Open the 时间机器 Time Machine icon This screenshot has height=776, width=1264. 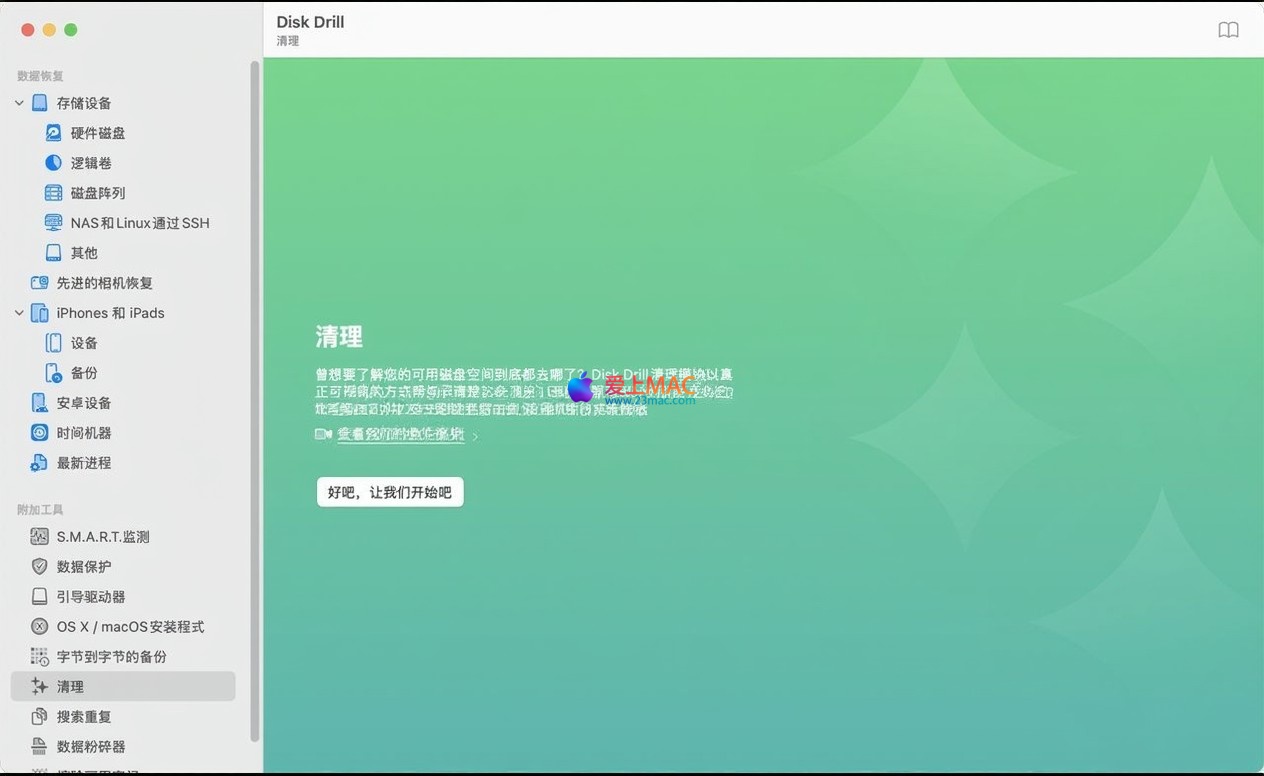click(39, 433)
